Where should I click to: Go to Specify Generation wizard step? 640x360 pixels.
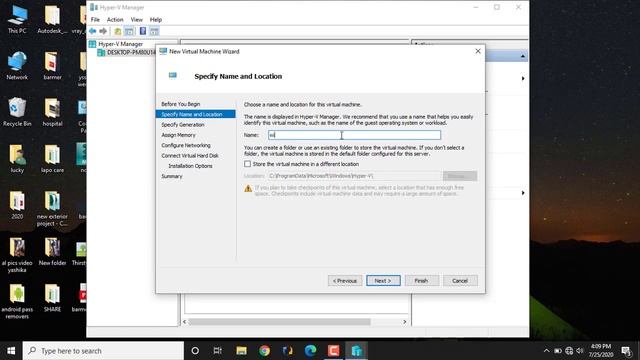(183, 124)
